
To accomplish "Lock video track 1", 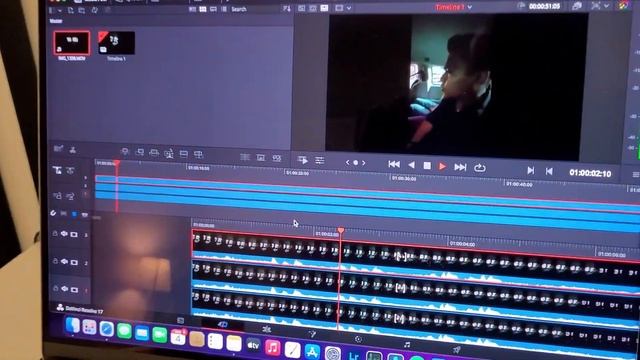I will pyautogui.click(x=56, y=288).
